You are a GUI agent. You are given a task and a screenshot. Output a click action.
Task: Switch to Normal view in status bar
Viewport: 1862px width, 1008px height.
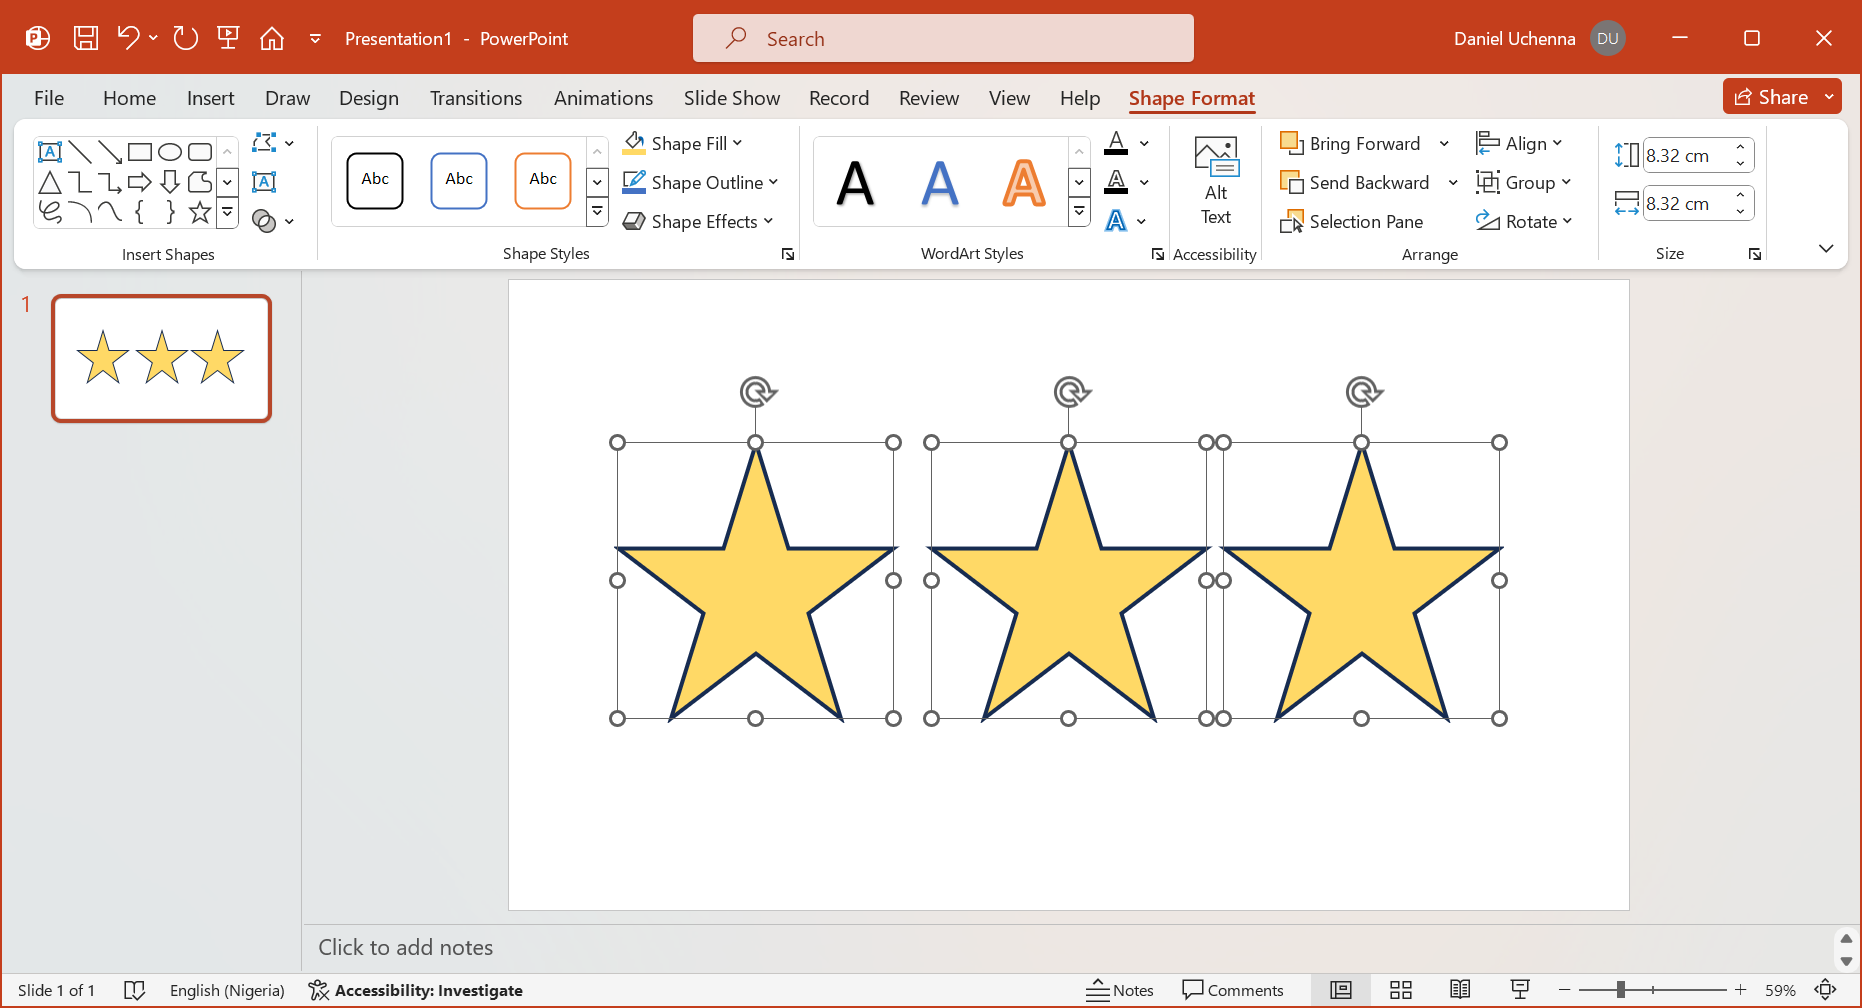click(x=1340, y=990)
